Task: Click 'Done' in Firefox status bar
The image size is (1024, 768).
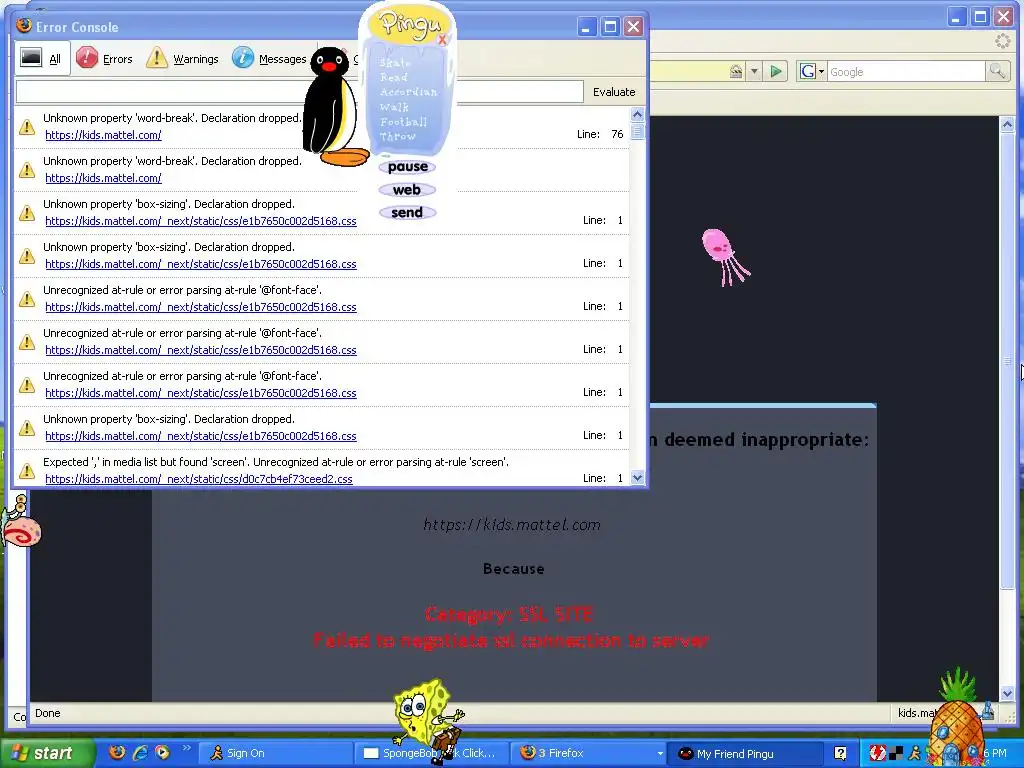Action: point(48,713)
